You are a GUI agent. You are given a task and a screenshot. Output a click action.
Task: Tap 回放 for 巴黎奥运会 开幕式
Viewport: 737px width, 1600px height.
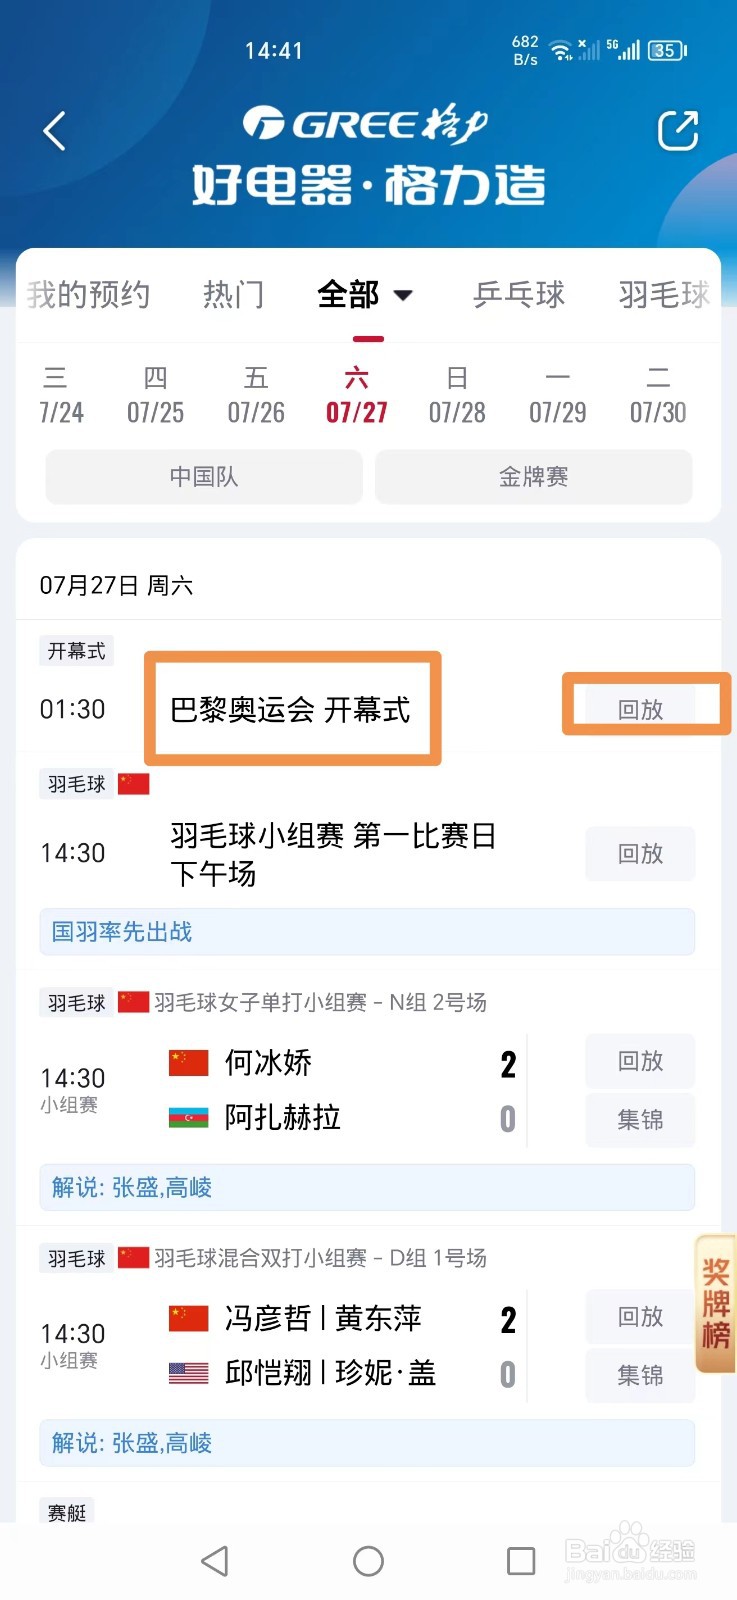click(641, 709)
